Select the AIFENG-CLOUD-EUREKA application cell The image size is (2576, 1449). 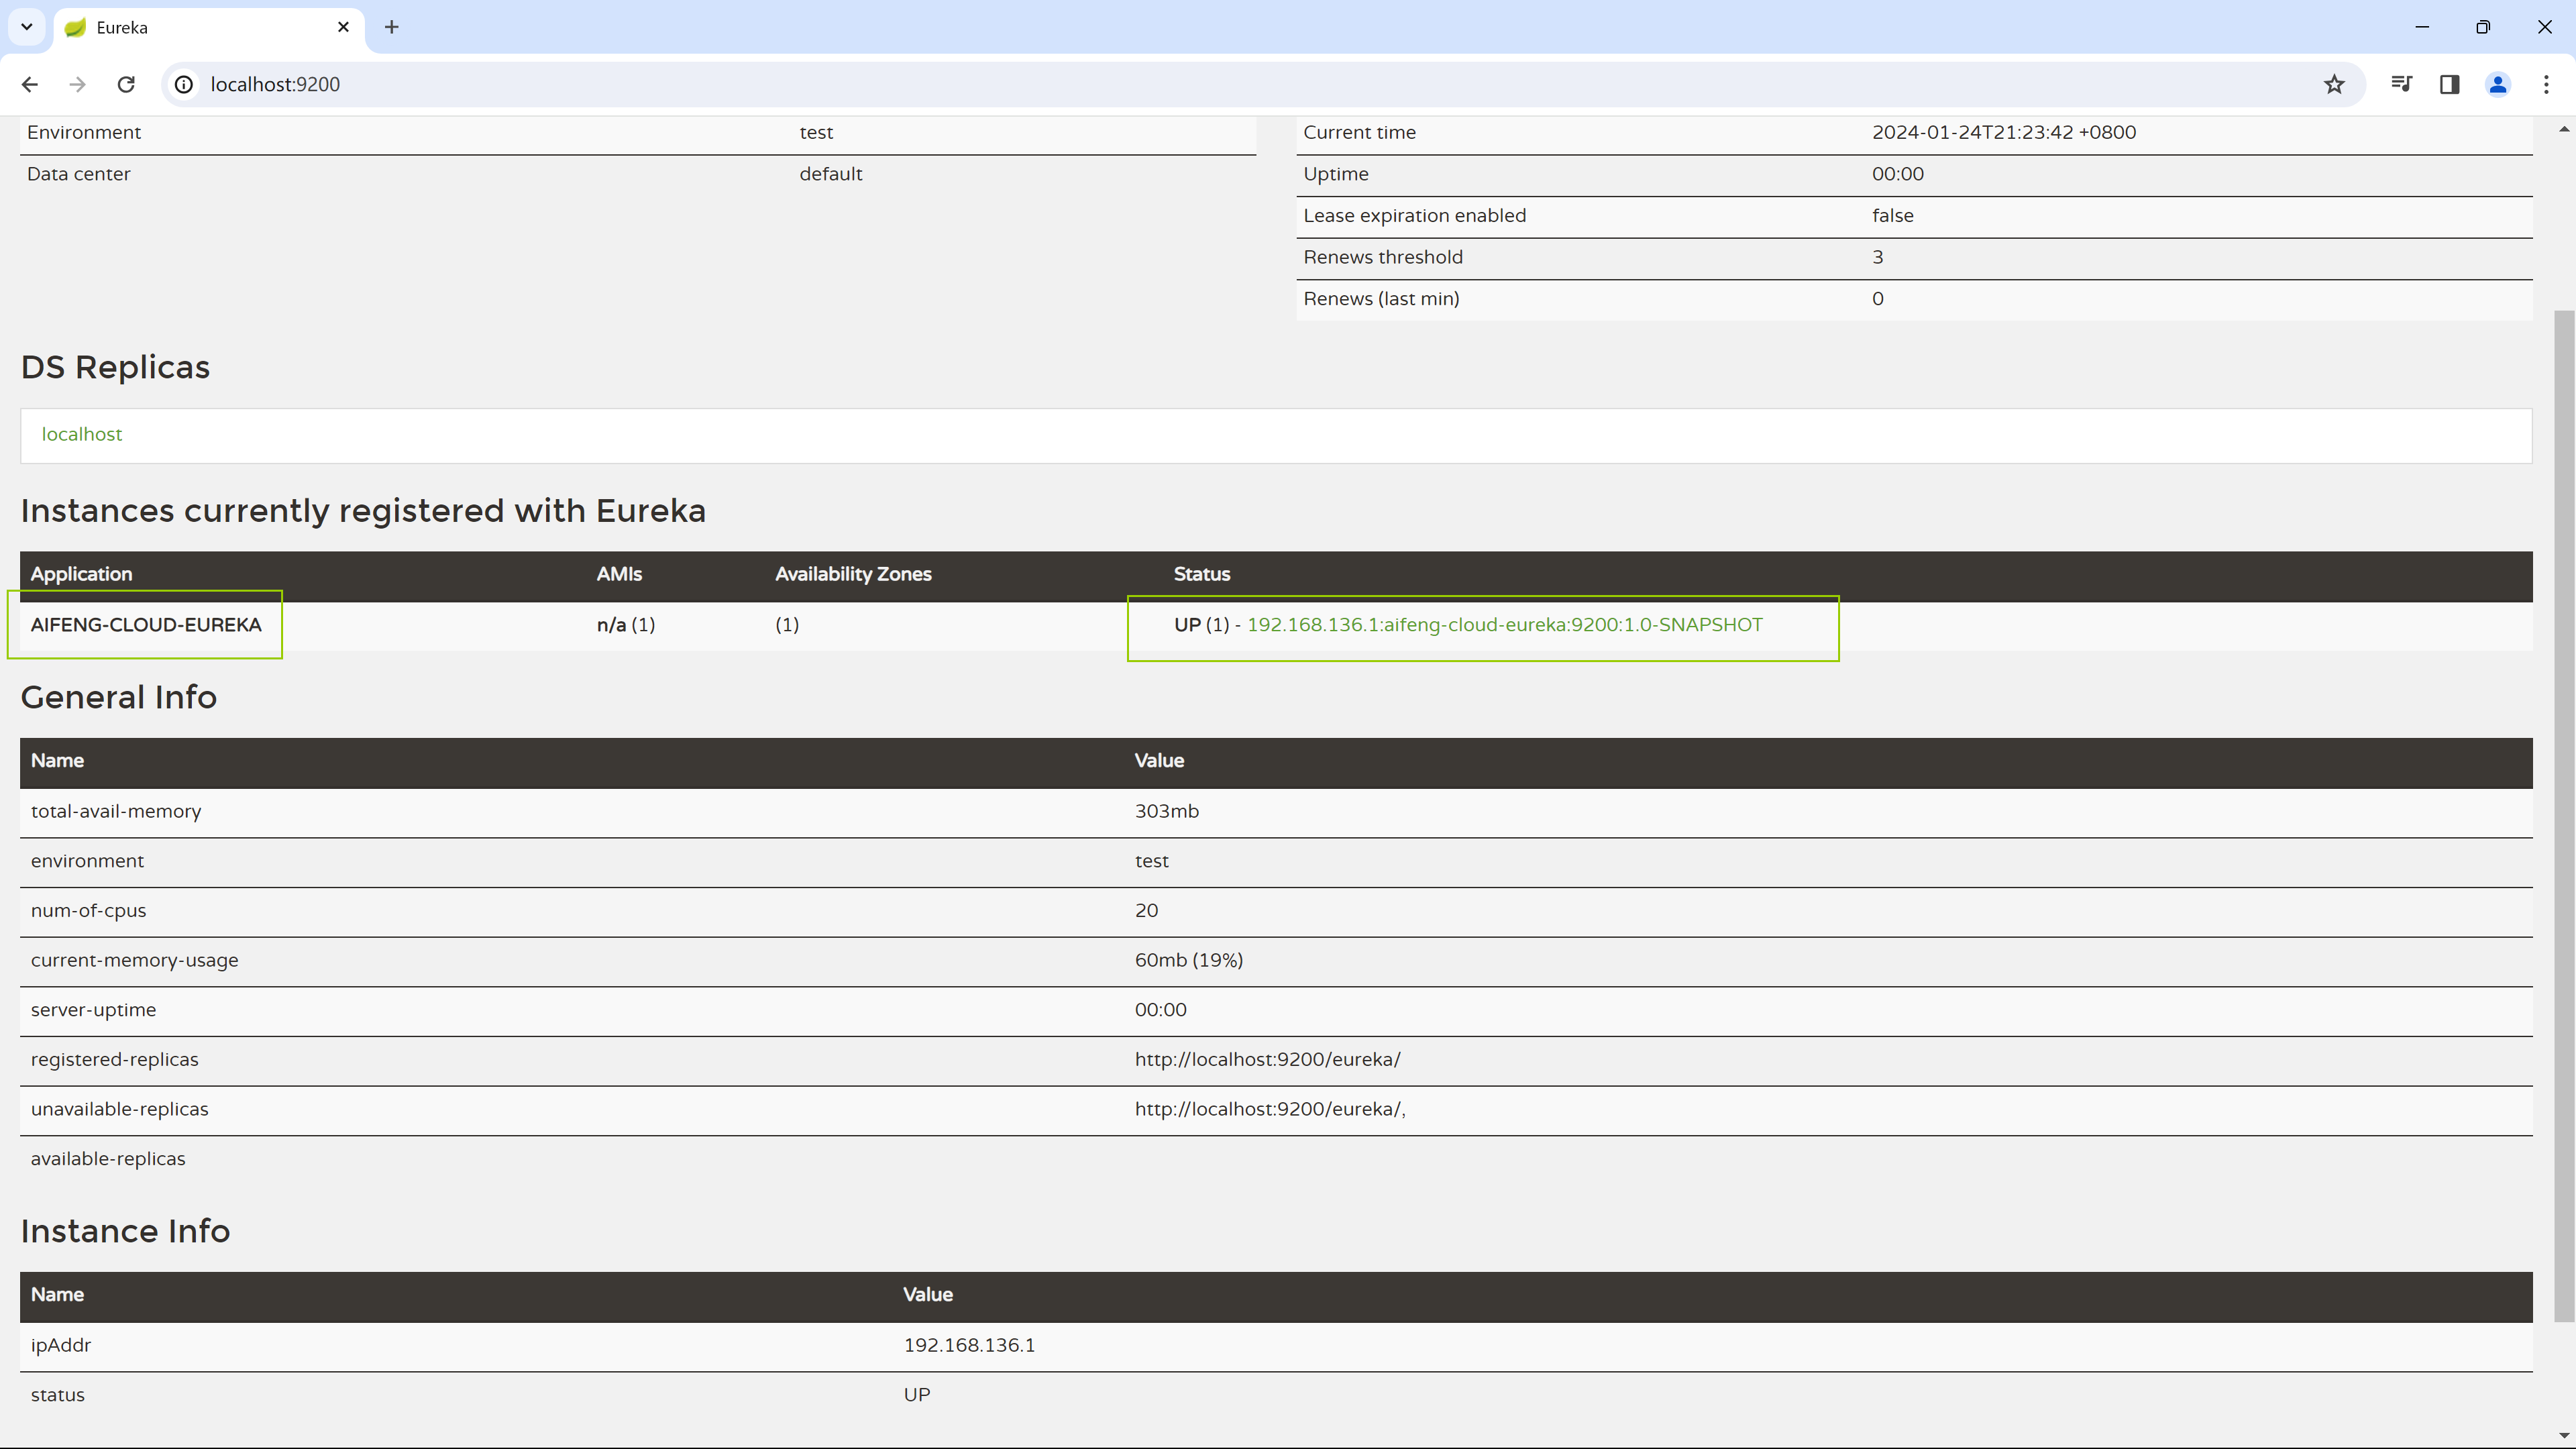click(x=146, y=625)
